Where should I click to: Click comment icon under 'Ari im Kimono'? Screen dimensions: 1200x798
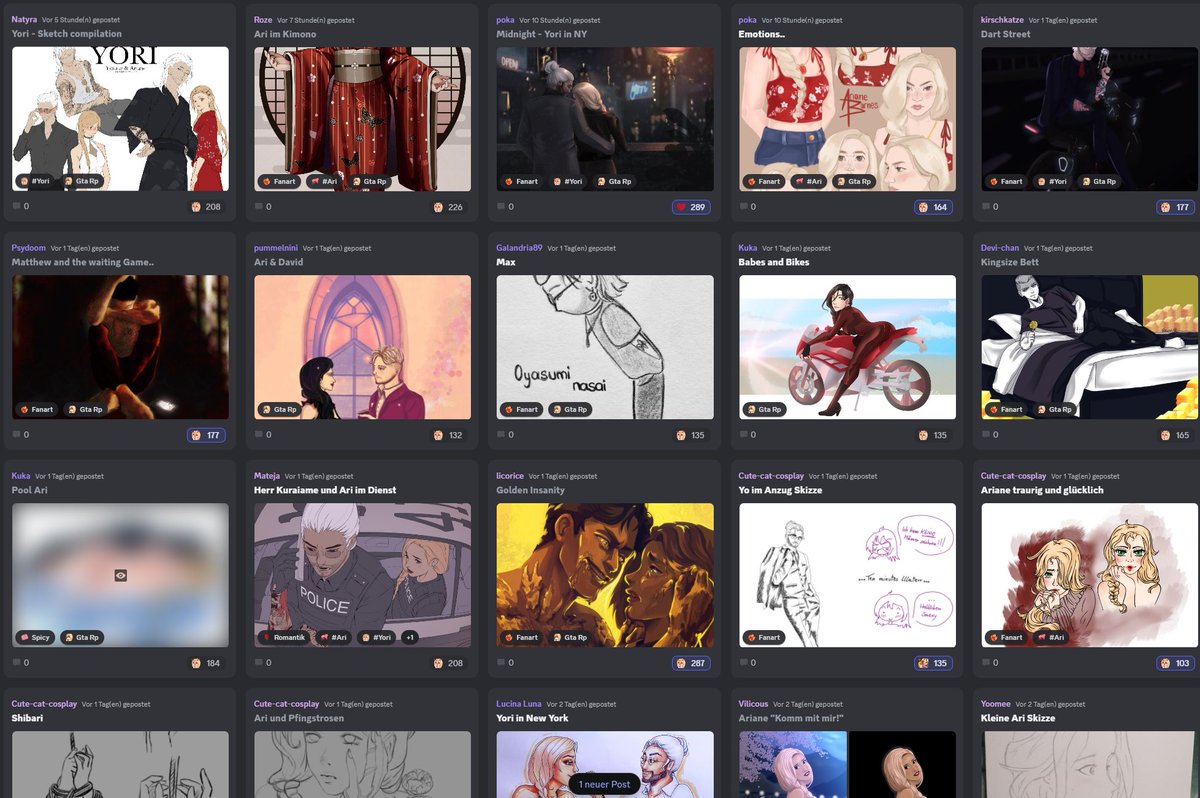click(x=260, y=207)
